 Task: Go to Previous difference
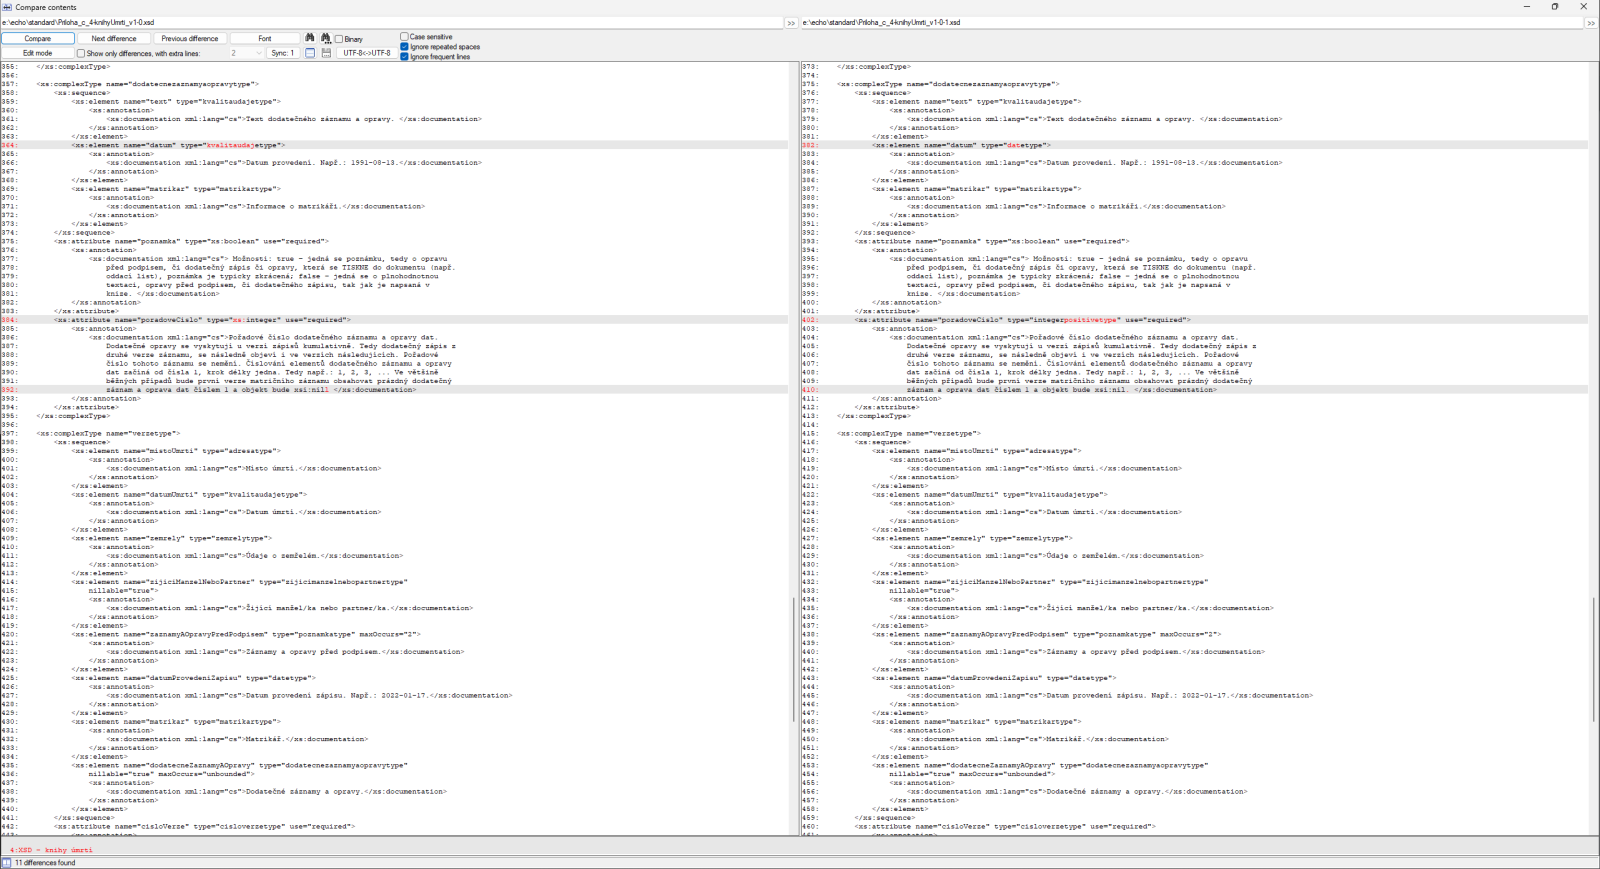190,38
